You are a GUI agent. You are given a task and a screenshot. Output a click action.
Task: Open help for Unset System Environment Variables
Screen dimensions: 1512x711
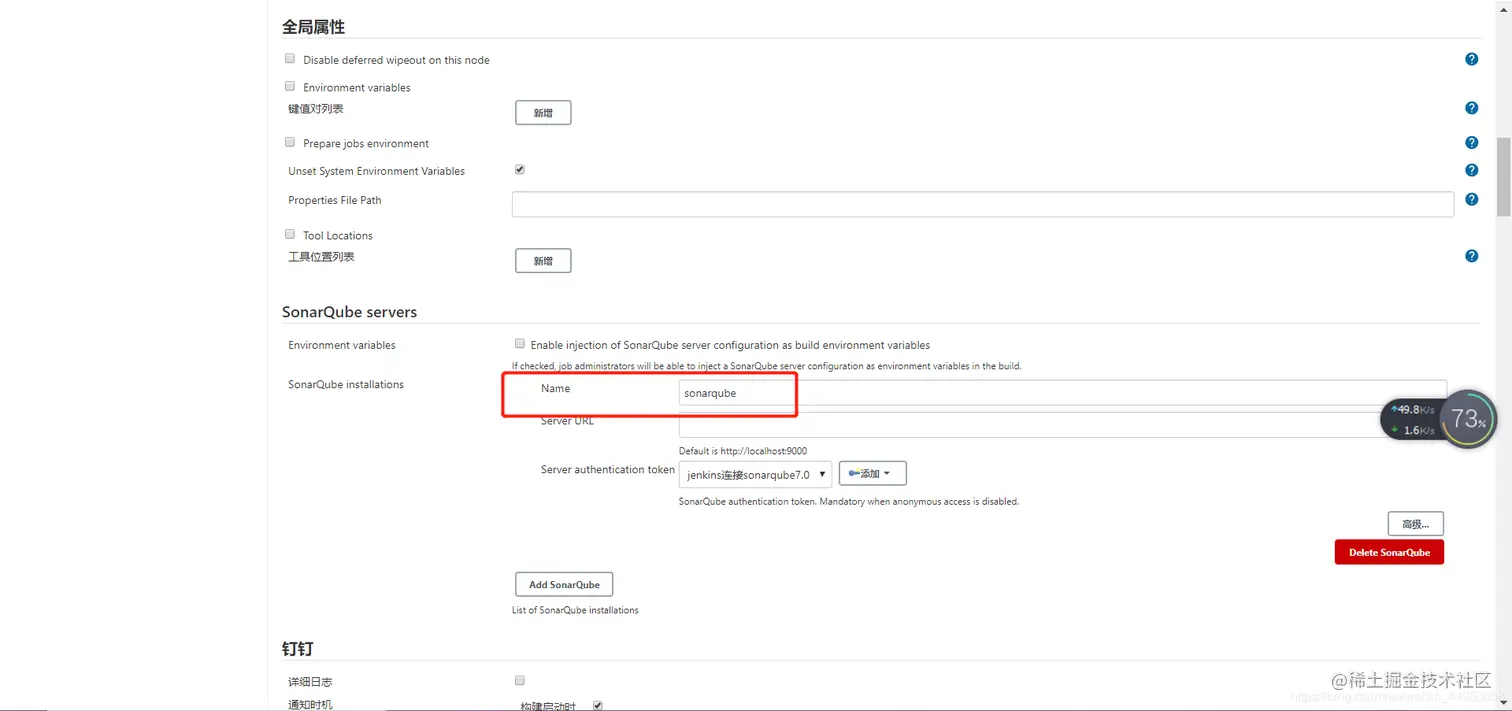1471,171
